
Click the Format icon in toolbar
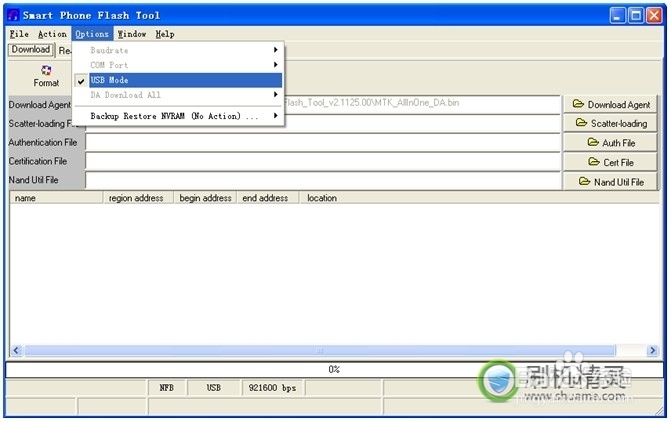(46, 77)
